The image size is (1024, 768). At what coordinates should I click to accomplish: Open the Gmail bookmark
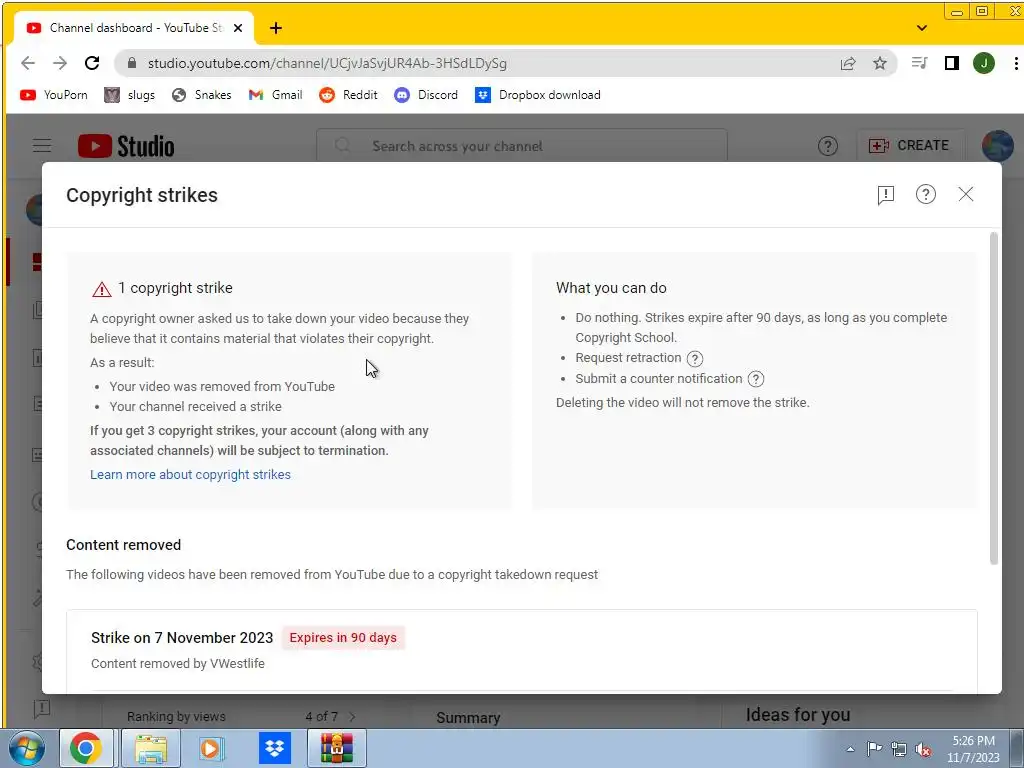276,95
